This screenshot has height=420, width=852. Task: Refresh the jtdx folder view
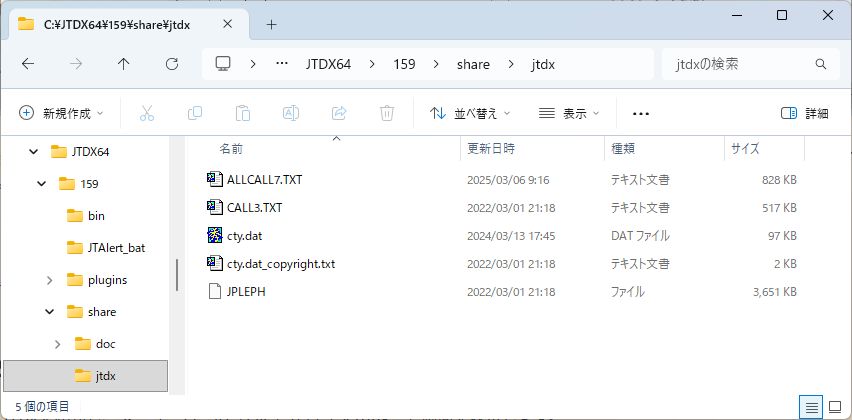point(172,64)
